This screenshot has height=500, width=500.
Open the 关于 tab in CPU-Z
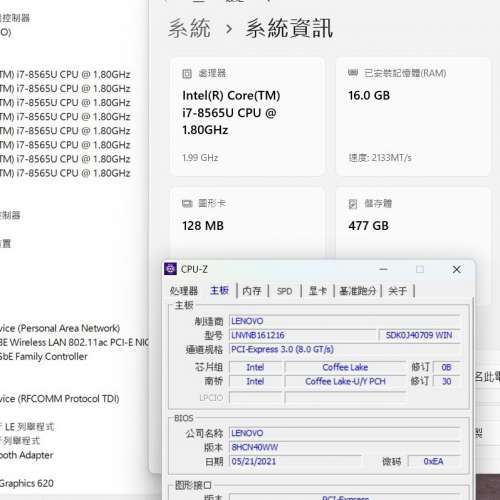397,291
